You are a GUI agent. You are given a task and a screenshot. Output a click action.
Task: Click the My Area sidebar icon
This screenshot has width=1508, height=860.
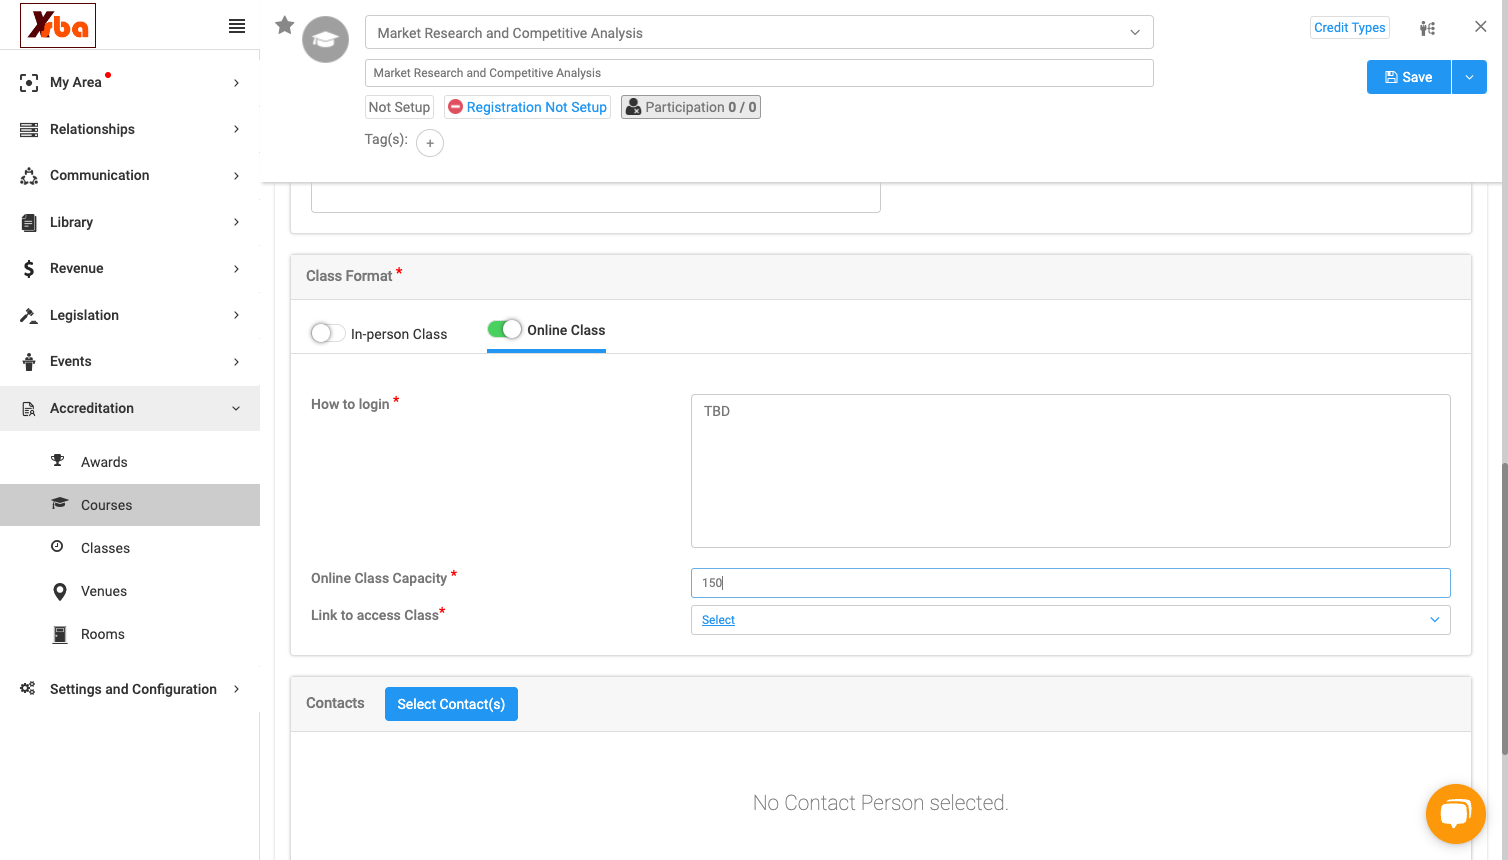pos(29,83)
